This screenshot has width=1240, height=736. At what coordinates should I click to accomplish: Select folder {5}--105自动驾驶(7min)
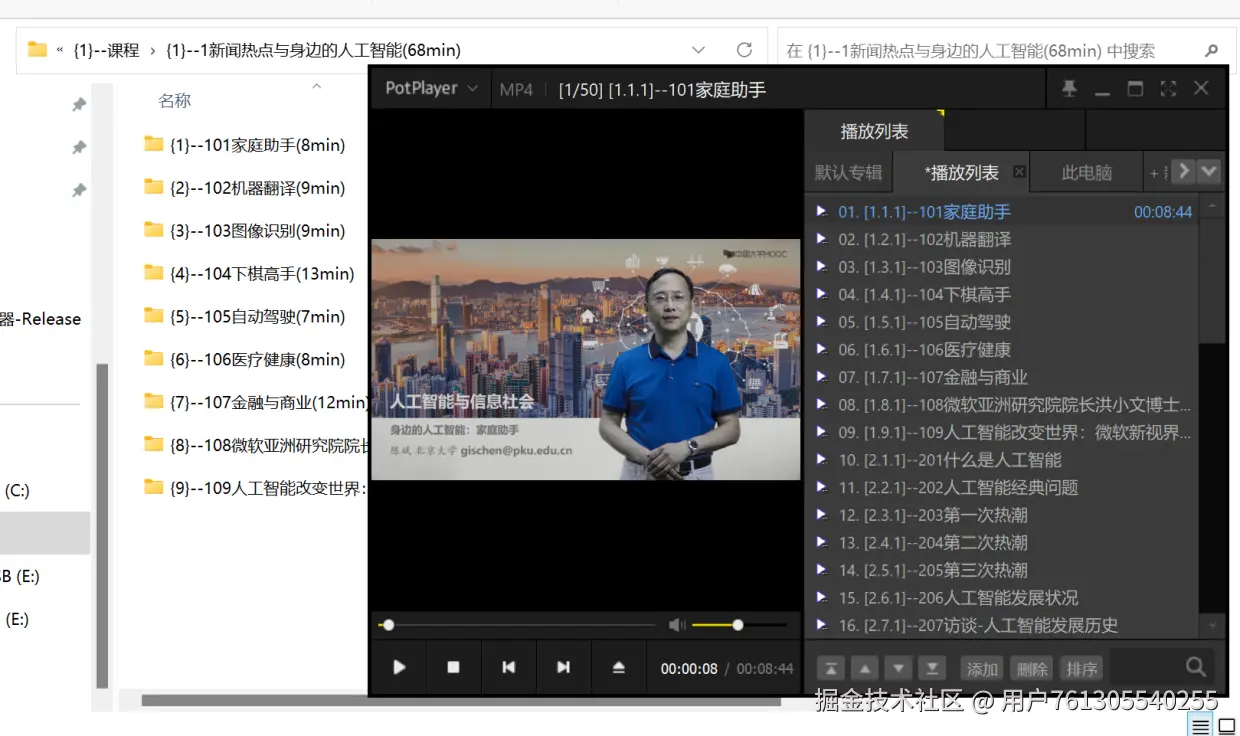click(x=245, y=317)
